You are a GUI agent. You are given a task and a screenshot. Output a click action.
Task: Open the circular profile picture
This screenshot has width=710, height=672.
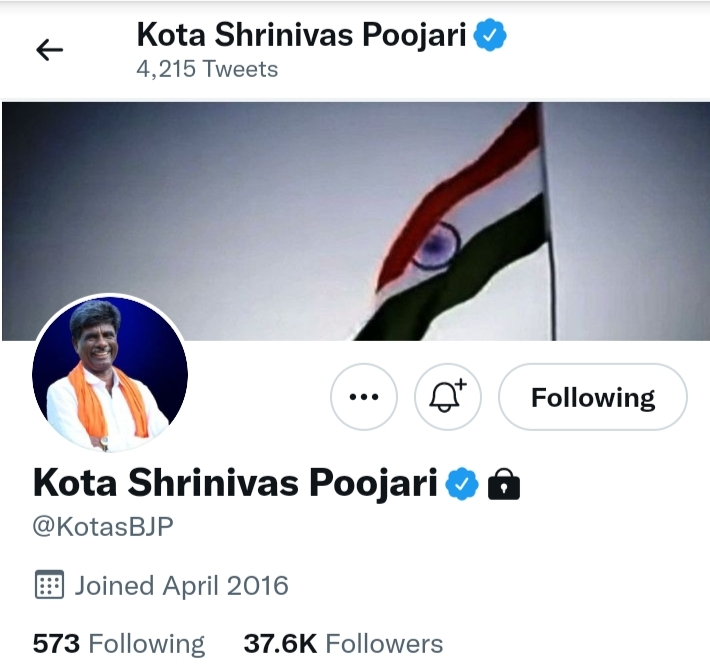click(x=110, y=372)
